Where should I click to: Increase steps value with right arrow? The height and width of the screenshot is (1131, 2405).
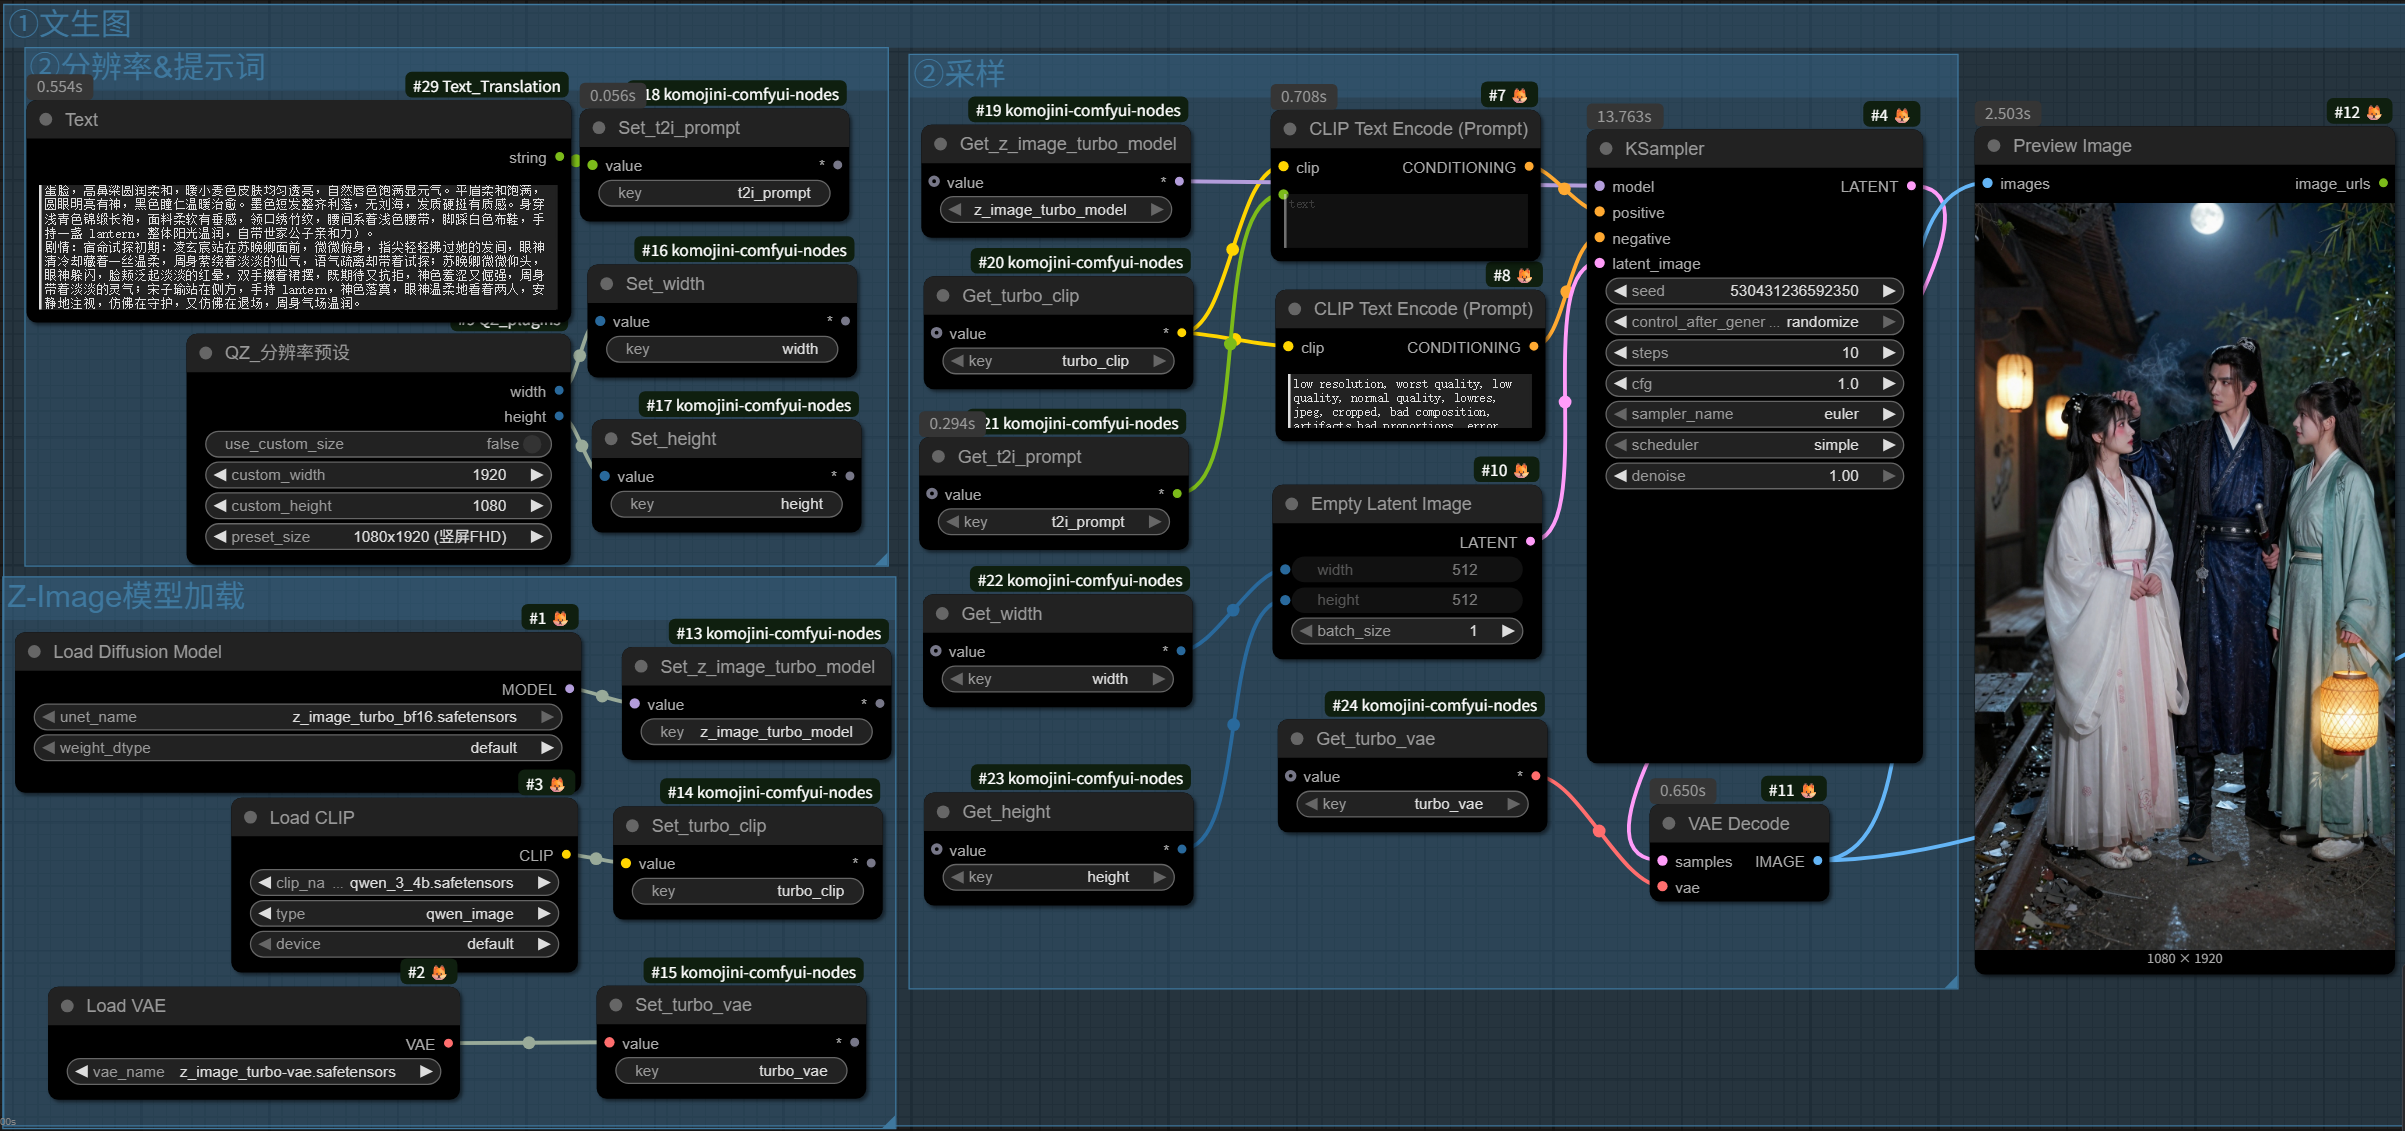(x=1888, y=353)
